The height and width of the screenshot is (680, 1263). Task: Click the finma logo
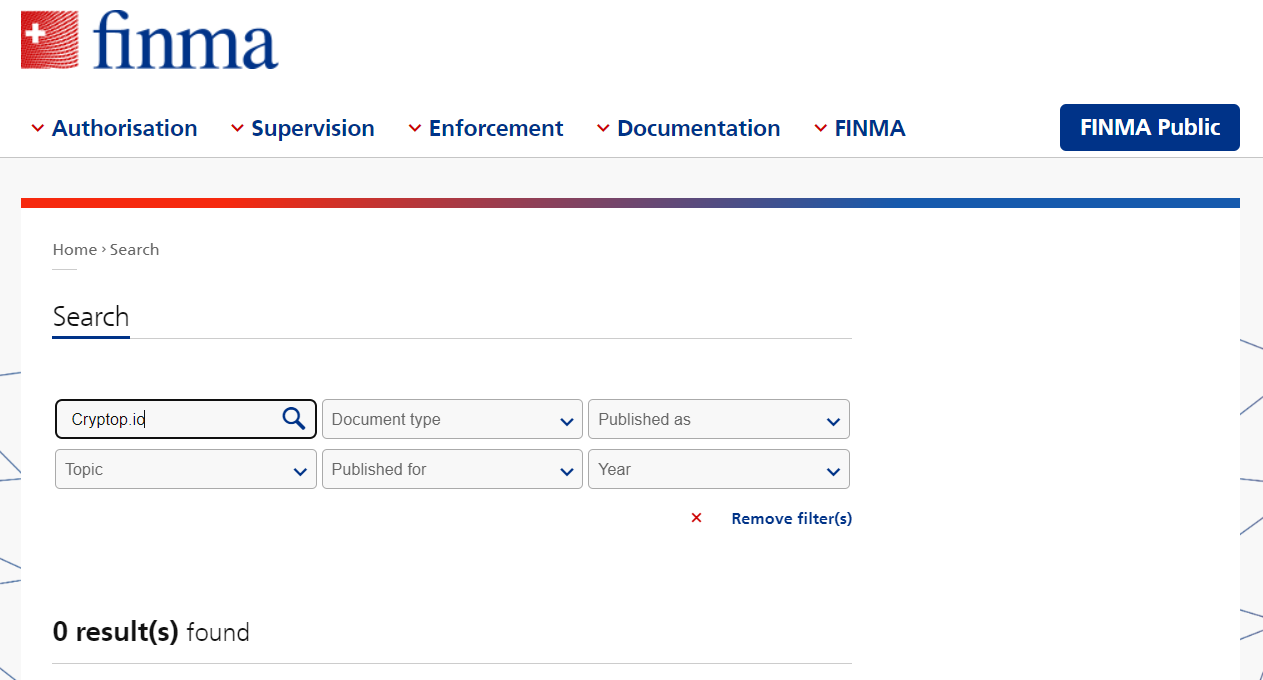(x=150, y=40)
